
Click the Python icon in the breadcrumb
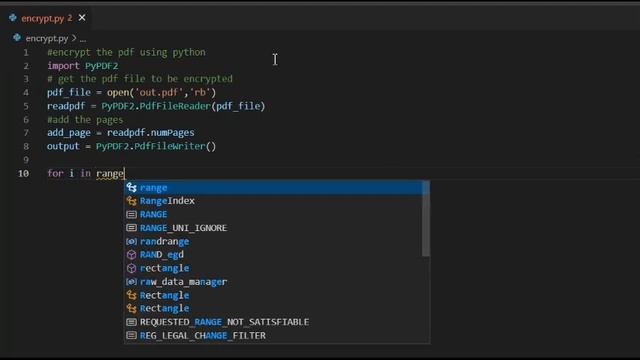17,38
